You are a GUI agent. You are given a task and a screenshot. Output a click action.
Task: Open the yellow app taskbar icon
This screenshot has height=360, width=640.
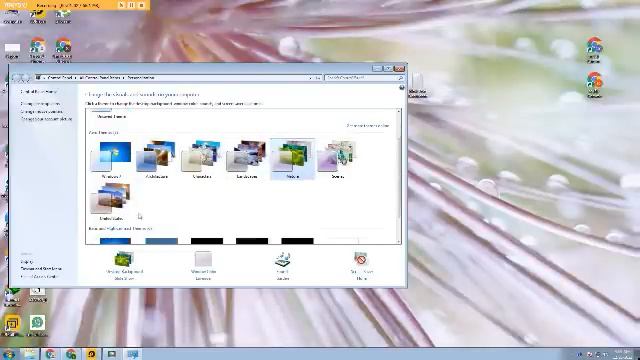tap(91, 354)
